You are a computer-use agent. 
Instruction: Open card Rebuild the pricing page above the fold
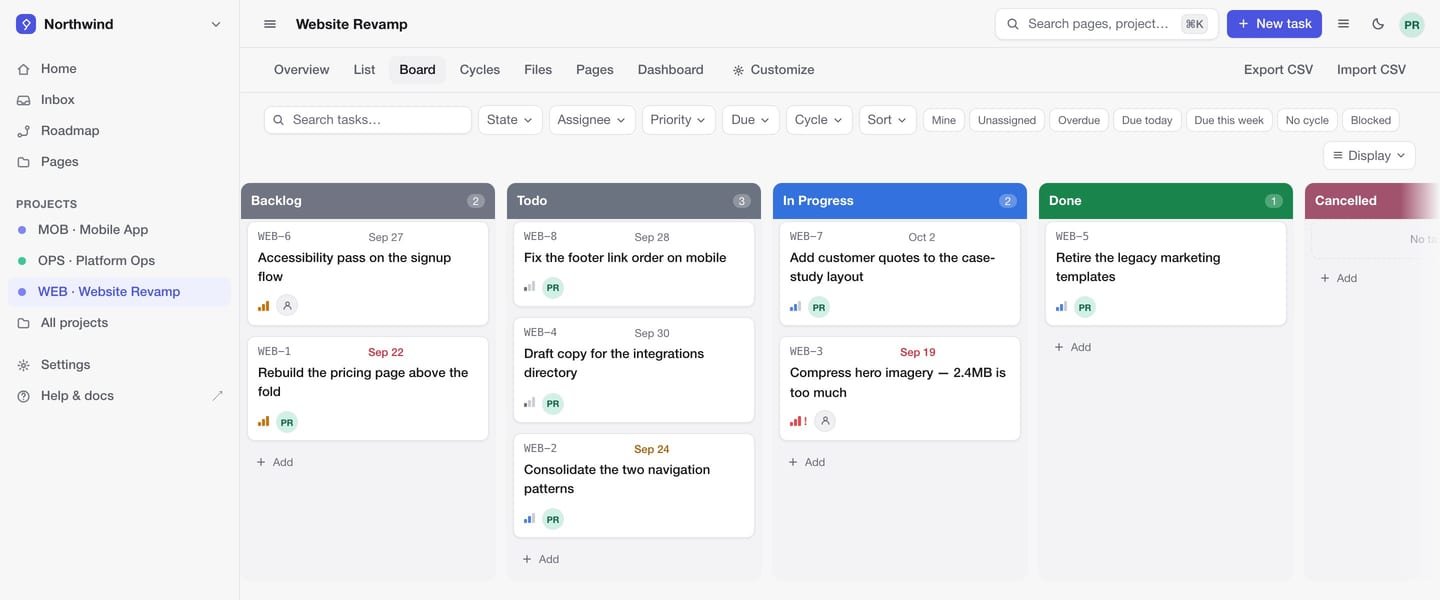(x=368, y=388)
